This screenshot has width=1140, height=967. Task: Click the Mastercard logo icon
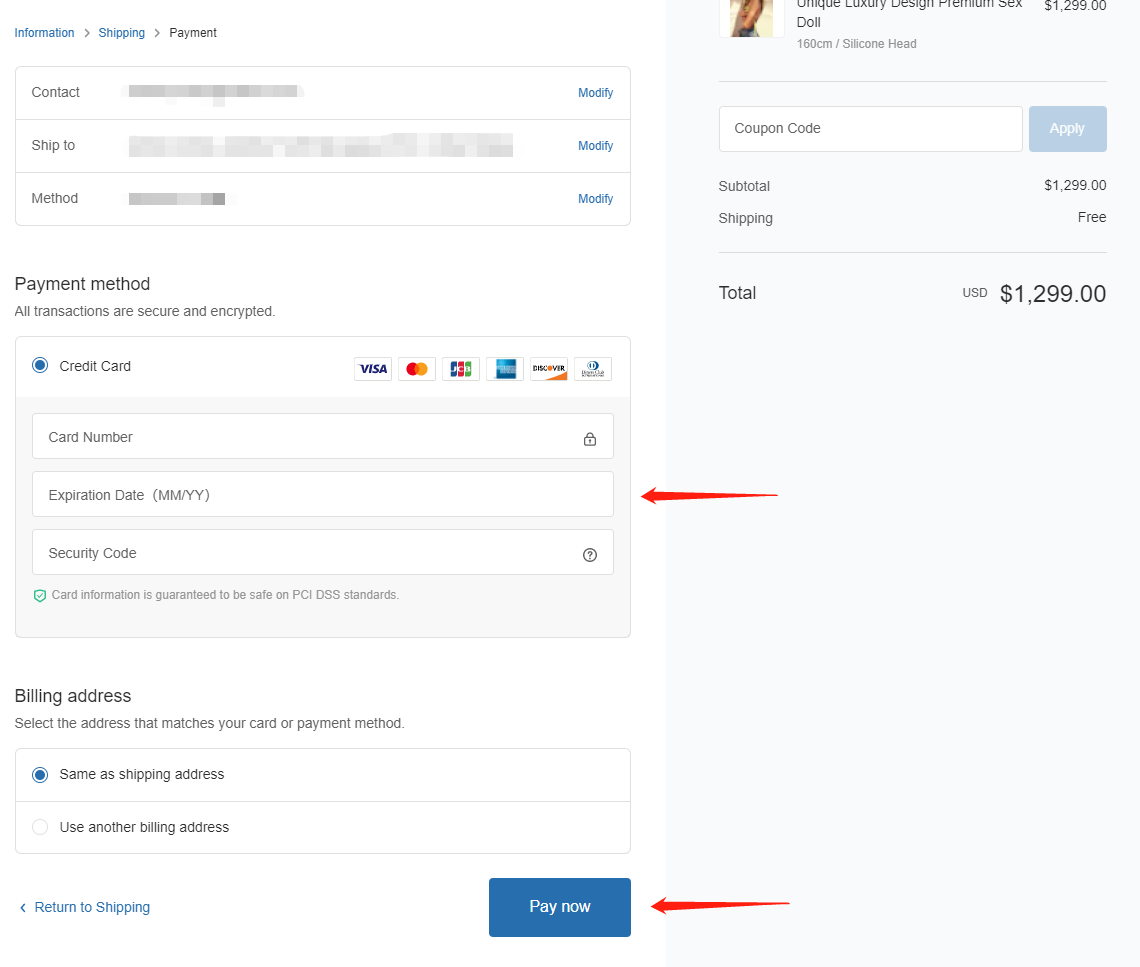coord(417,369)
